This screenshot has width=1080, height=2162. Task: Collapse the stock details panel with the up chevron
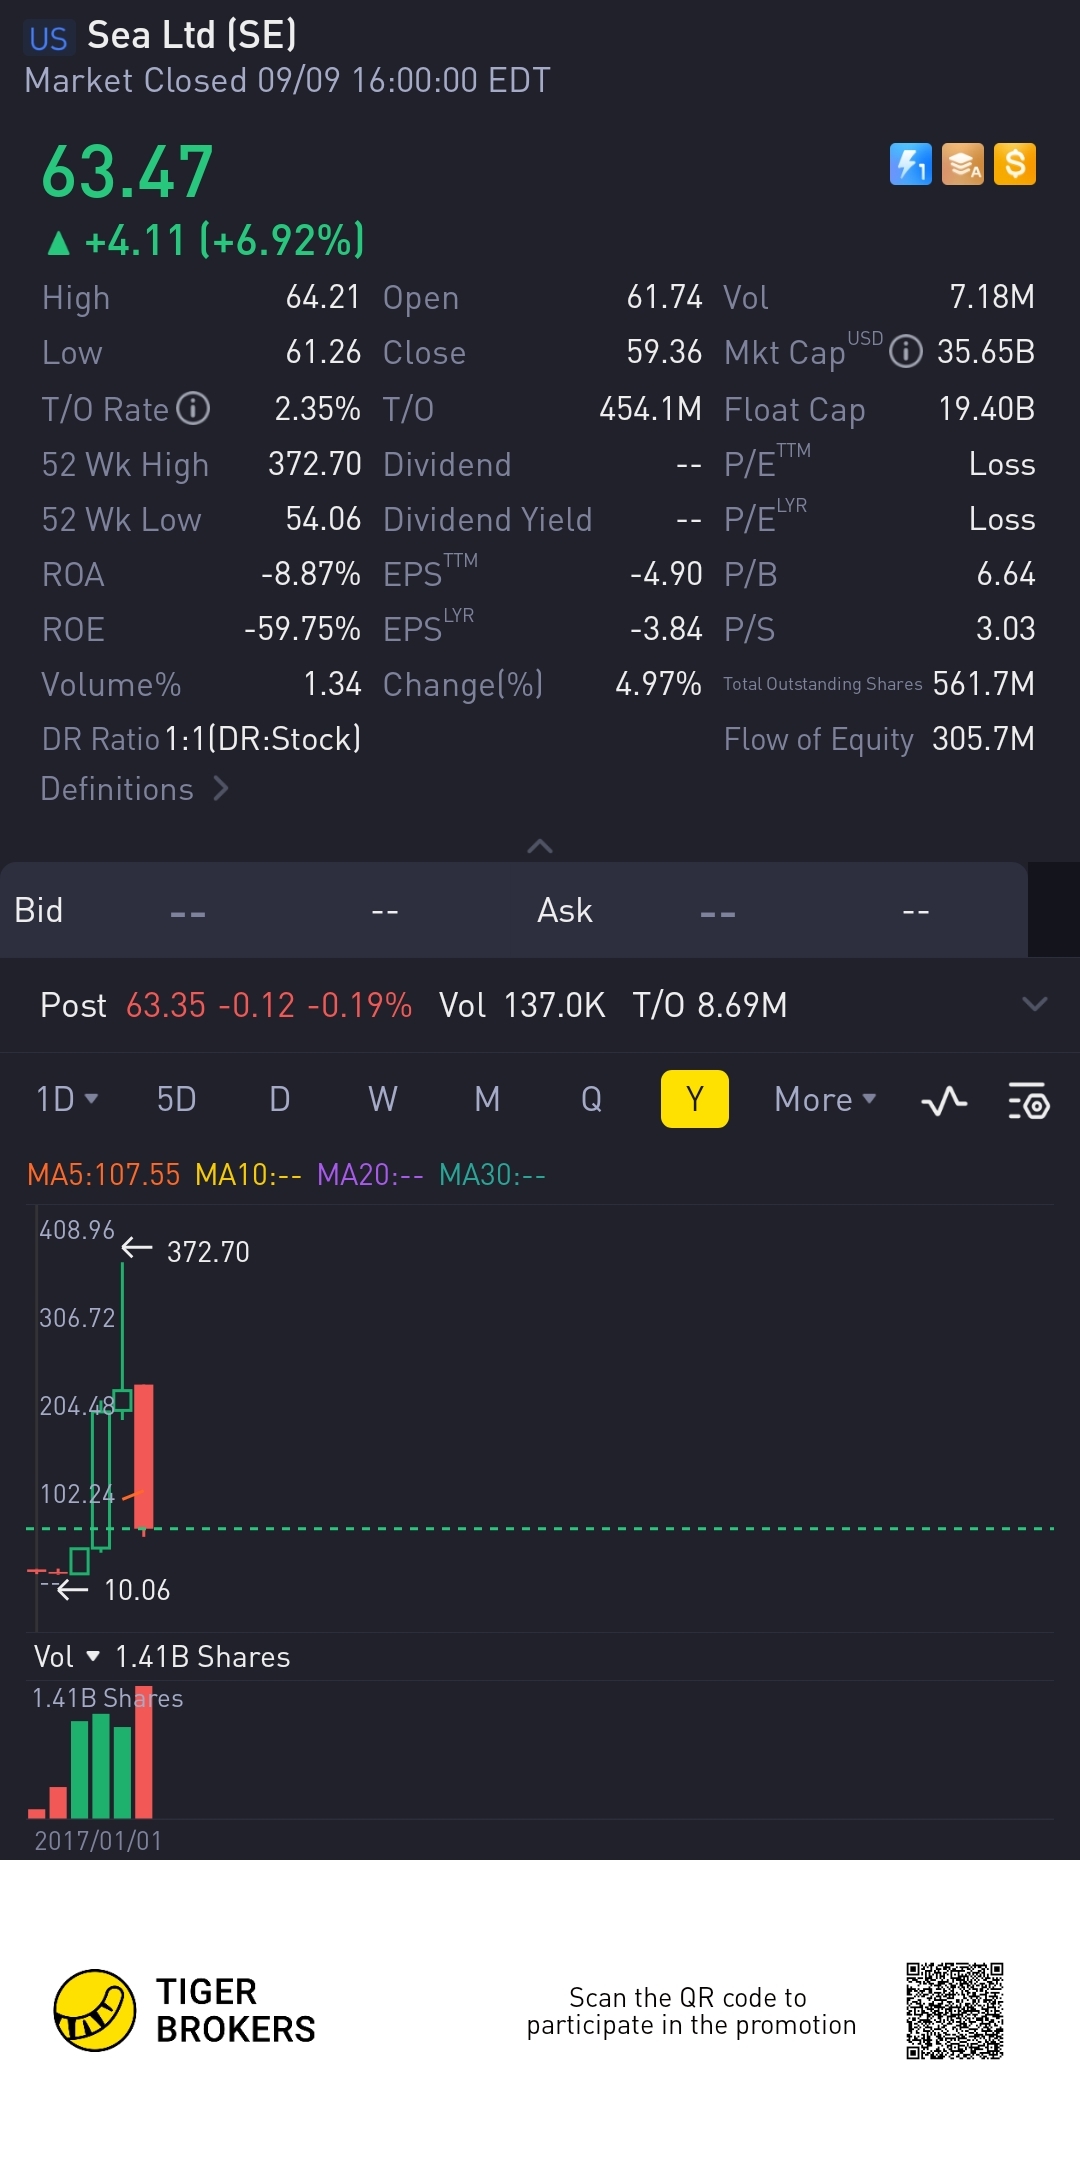point(540,846)
